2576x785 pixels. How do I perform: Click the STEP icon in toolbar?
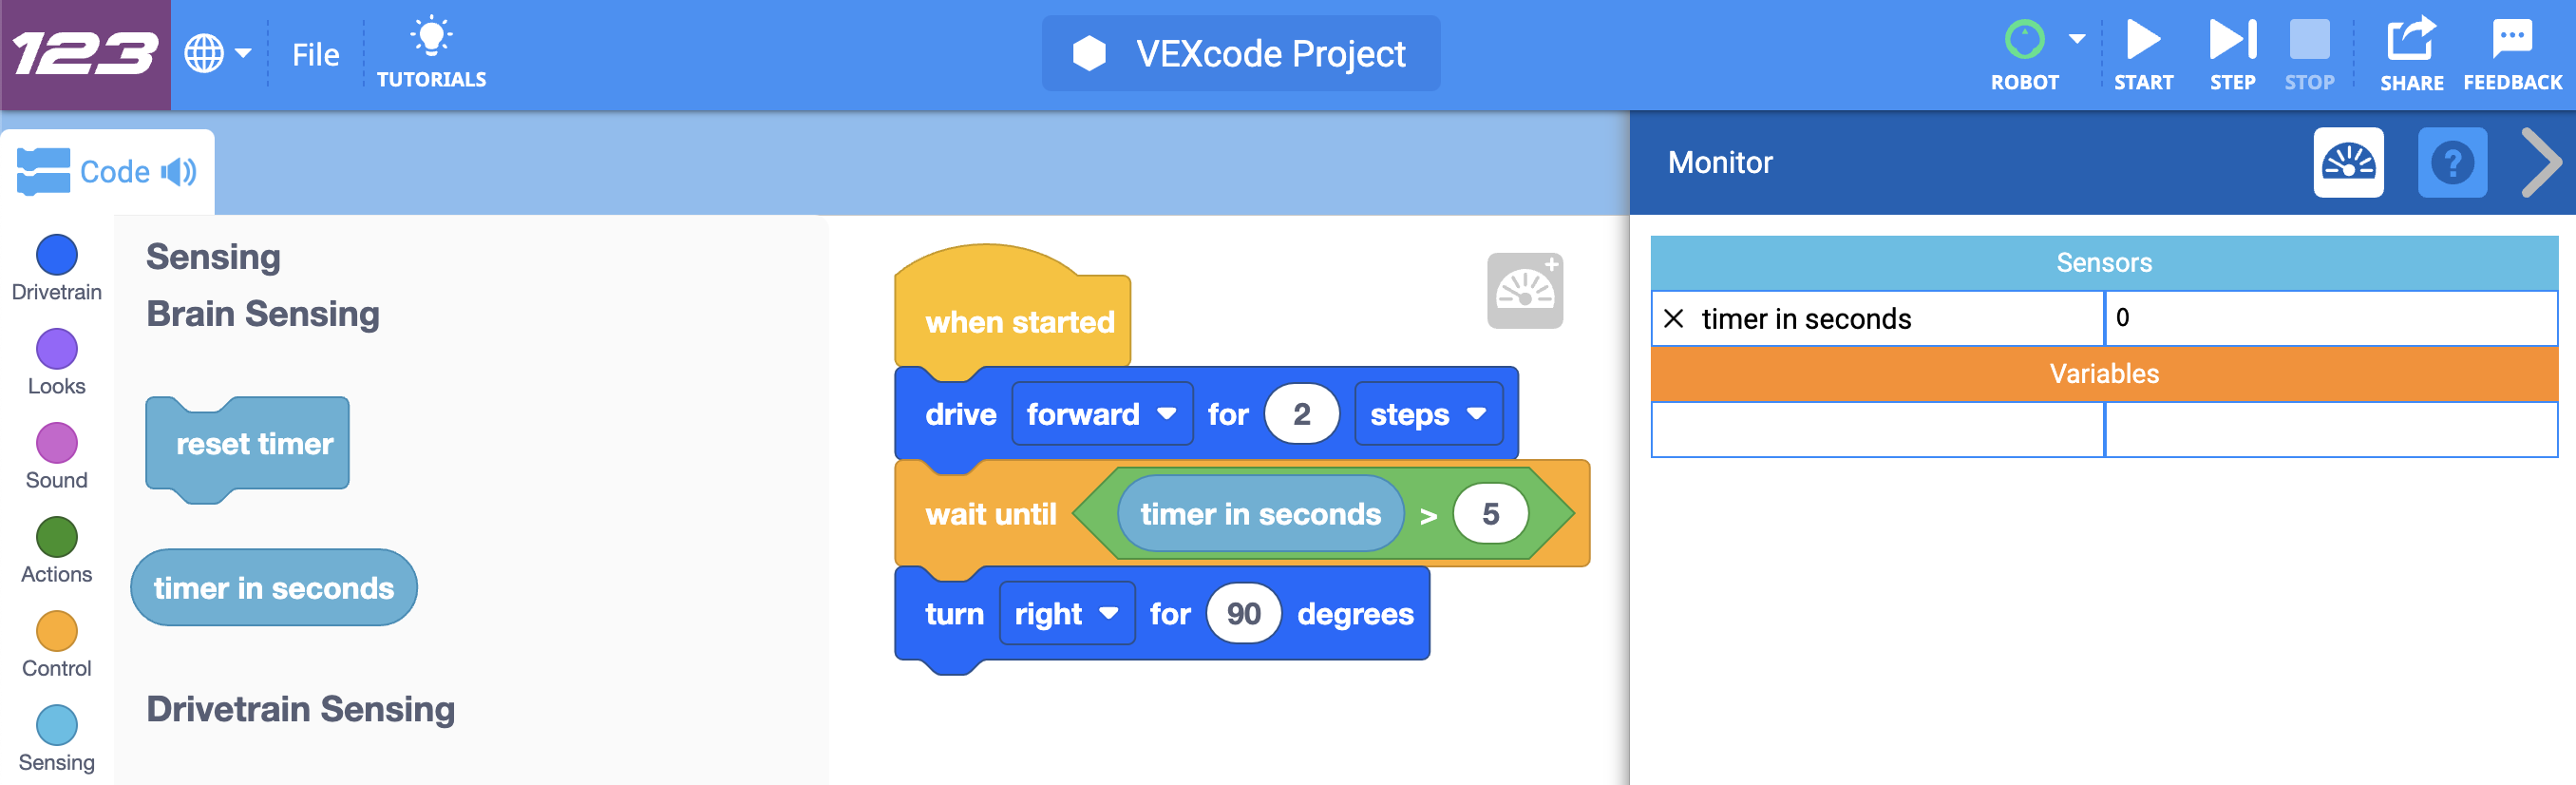[2232, 40]
